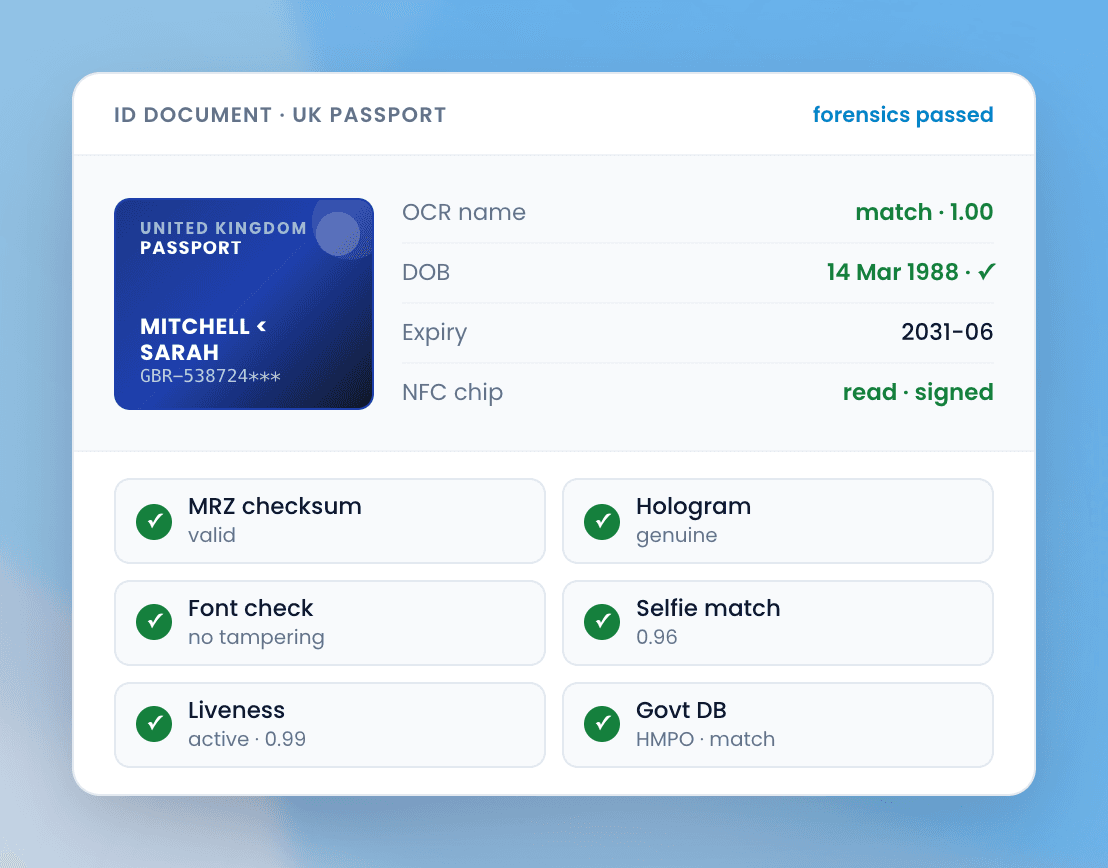Click the 'read · signed' NFC chip value
The height and width of the screenshot is (868, 1108).
coord(918,392)
